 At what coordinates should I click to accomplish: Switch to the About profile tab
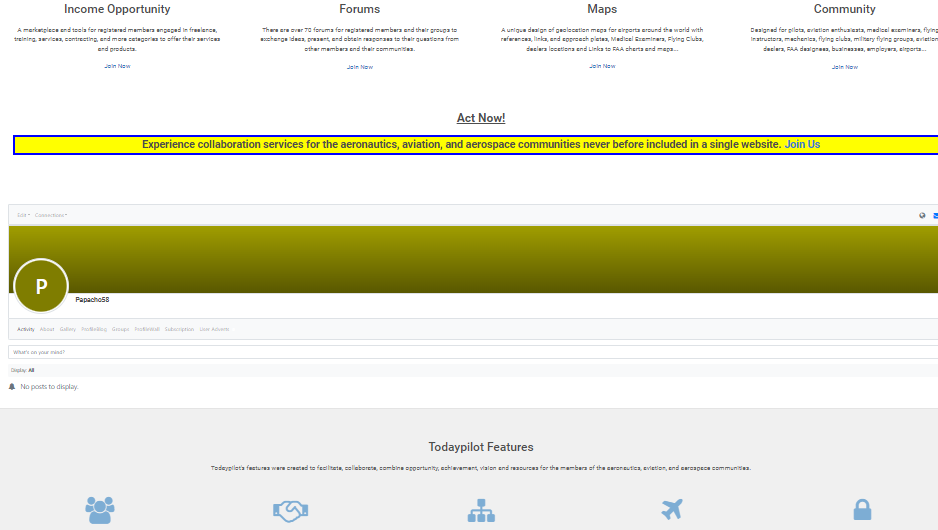click(47, 329)
